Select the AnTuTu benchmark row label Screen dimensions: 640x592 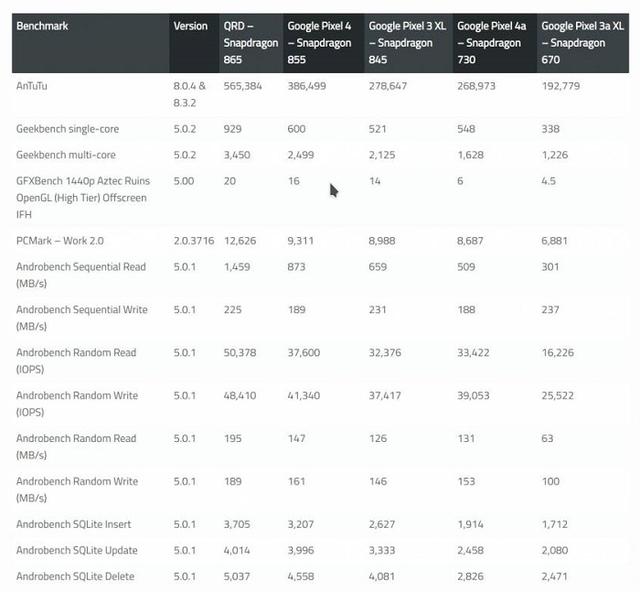[x=32, y=86]
